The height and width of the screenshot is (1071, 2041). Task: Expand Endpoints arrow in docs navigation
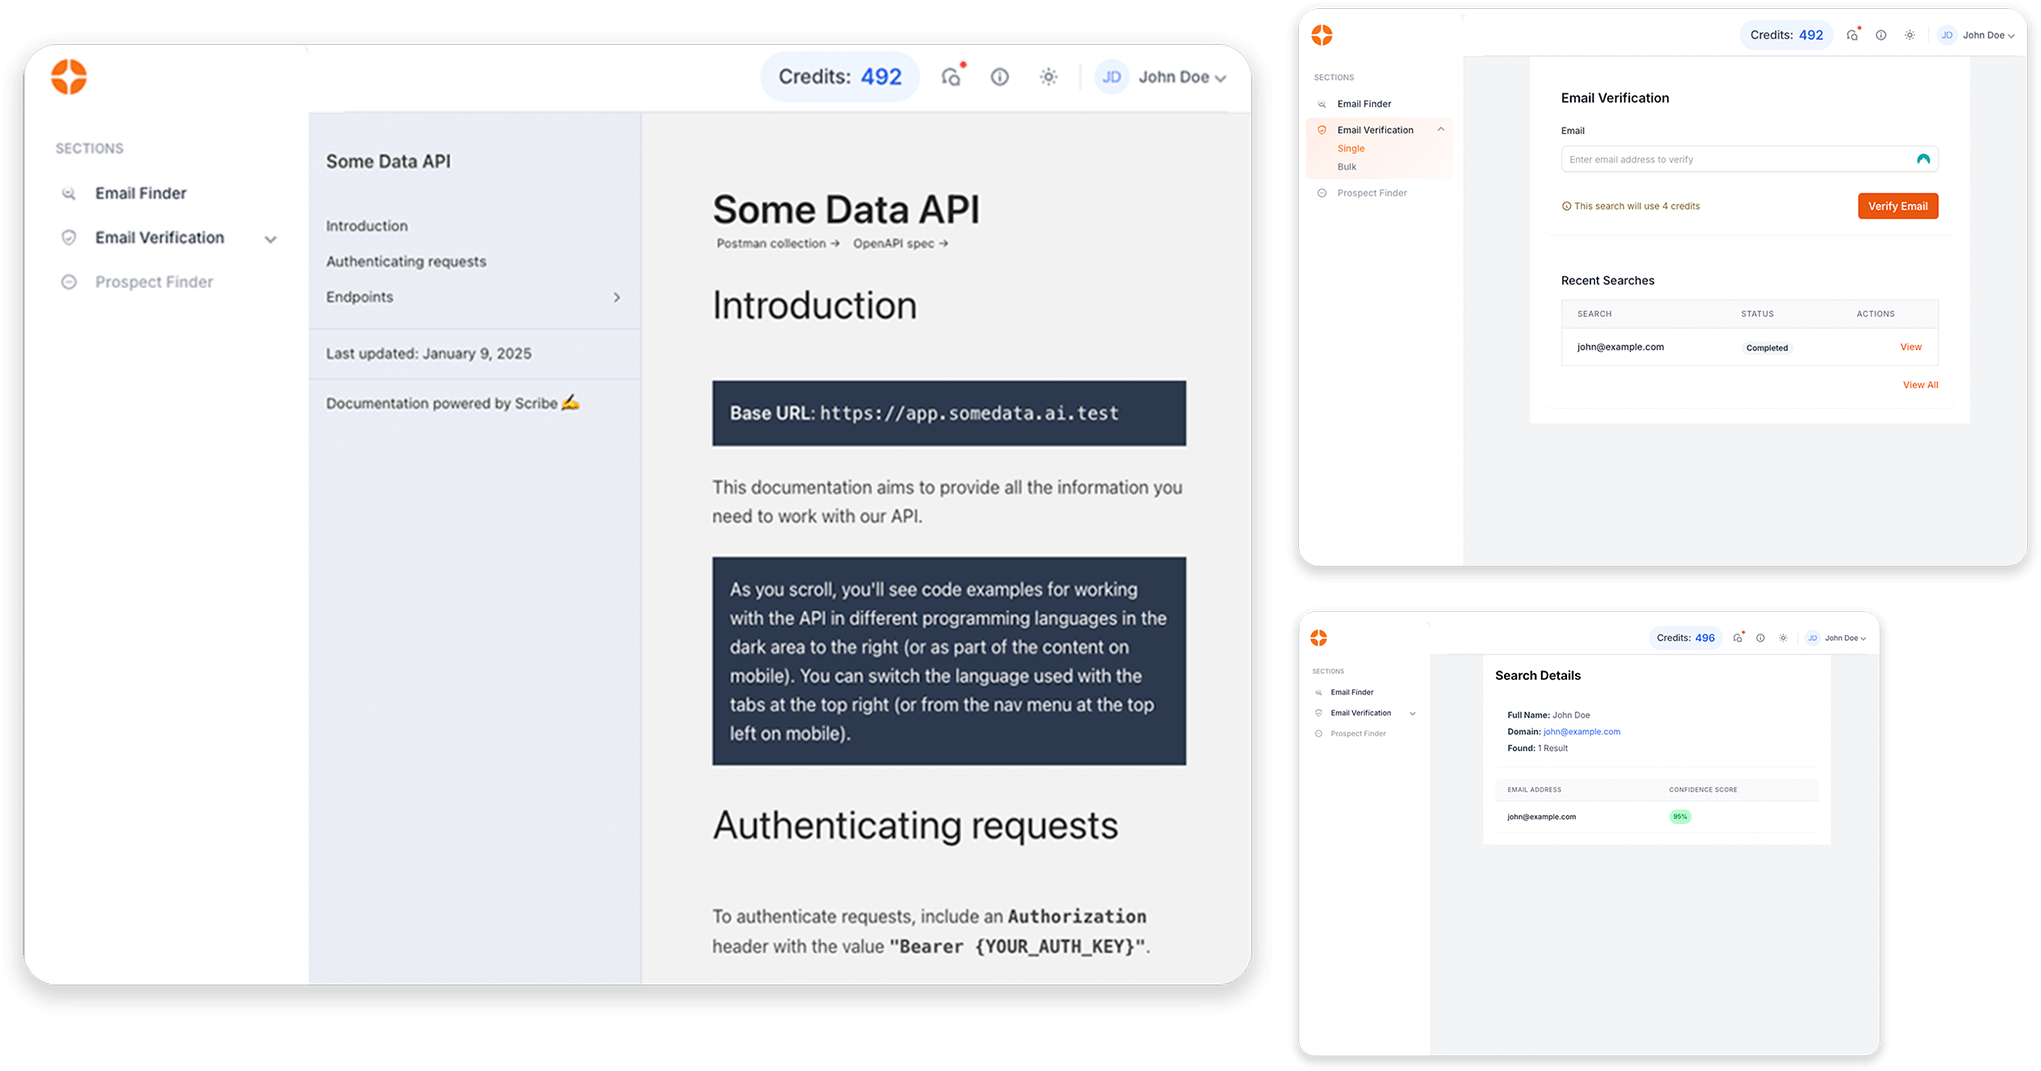point(617,297)
